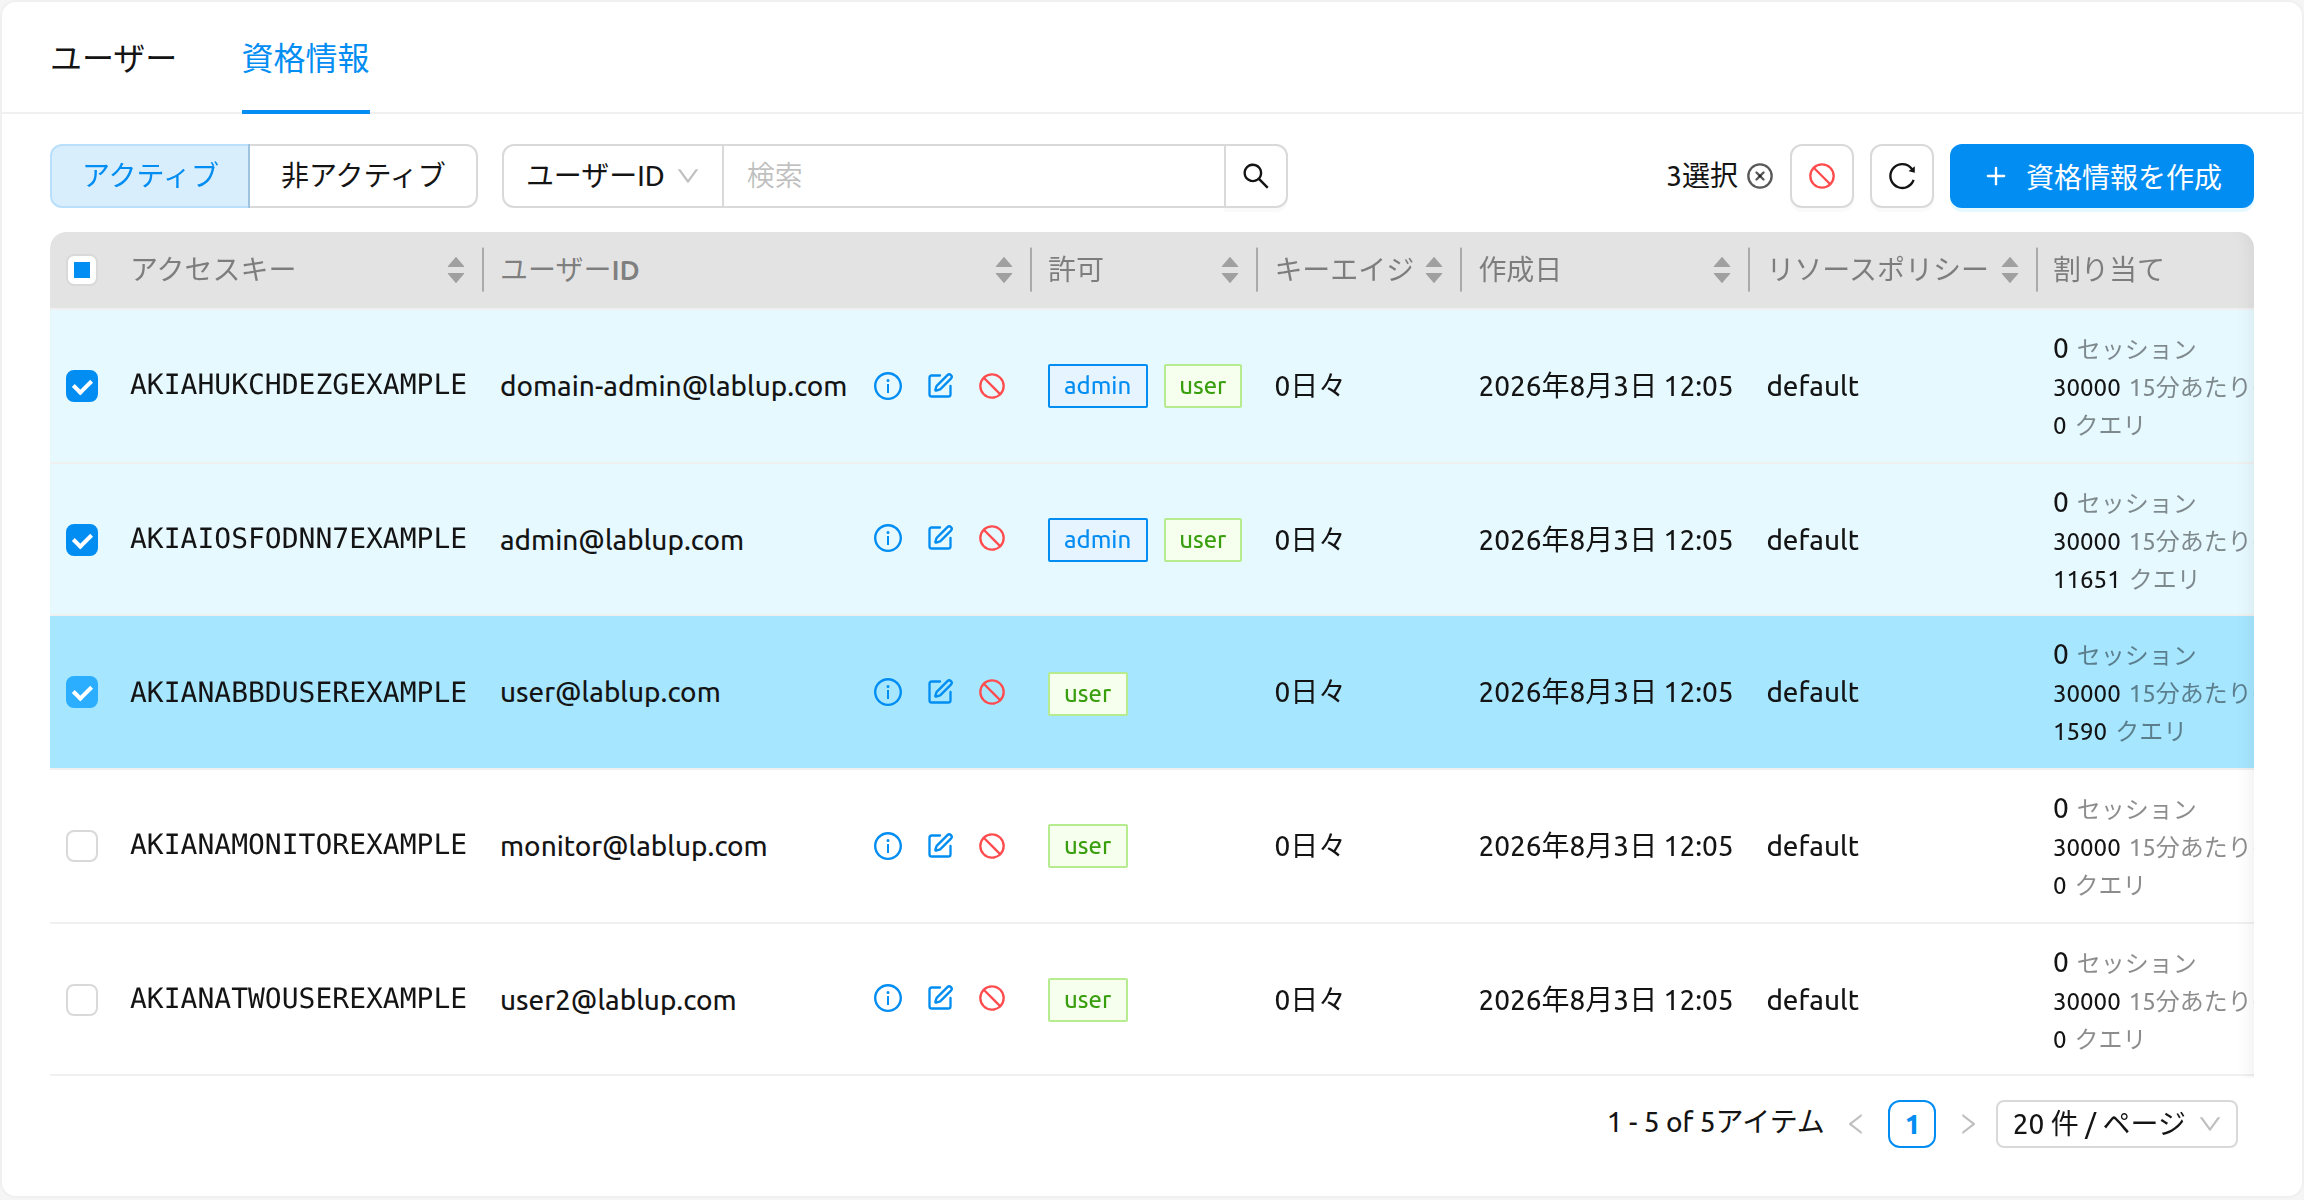2304x1200 pixels.
Task: Edit the user2@lablup.com credential
Action: [x=940, y=999]
